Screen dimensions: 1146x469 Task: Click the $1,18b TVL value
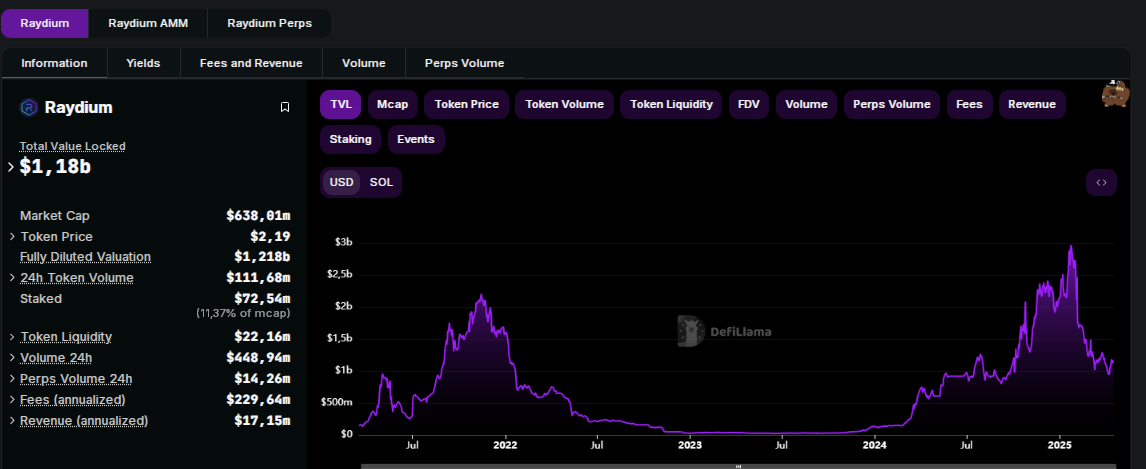[x=56, y=167]
